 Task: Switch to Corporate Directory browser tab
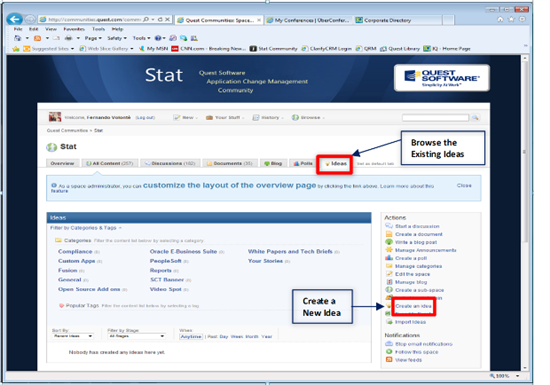(x=398, y=20)
